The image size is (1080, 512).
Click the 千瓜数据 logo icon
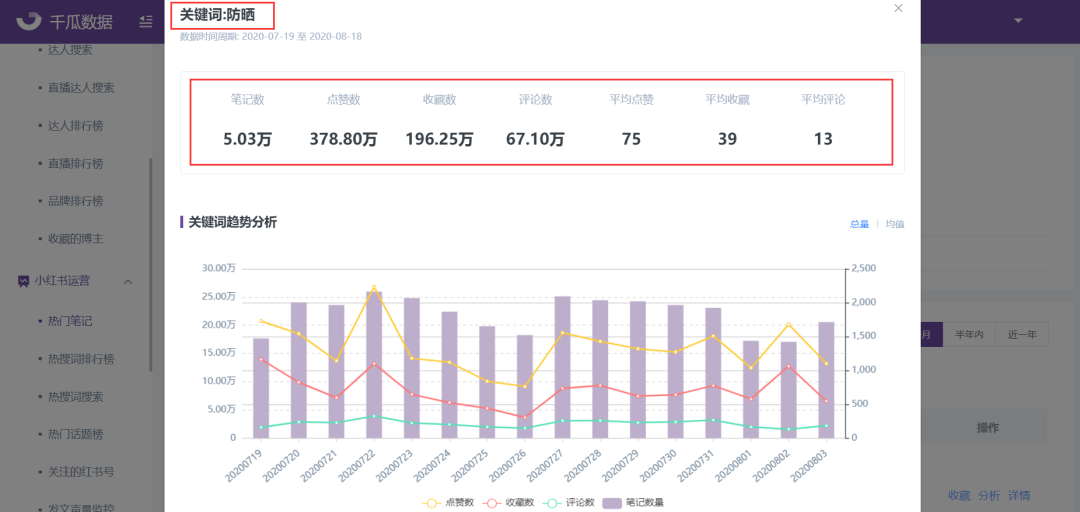[29, 21]
